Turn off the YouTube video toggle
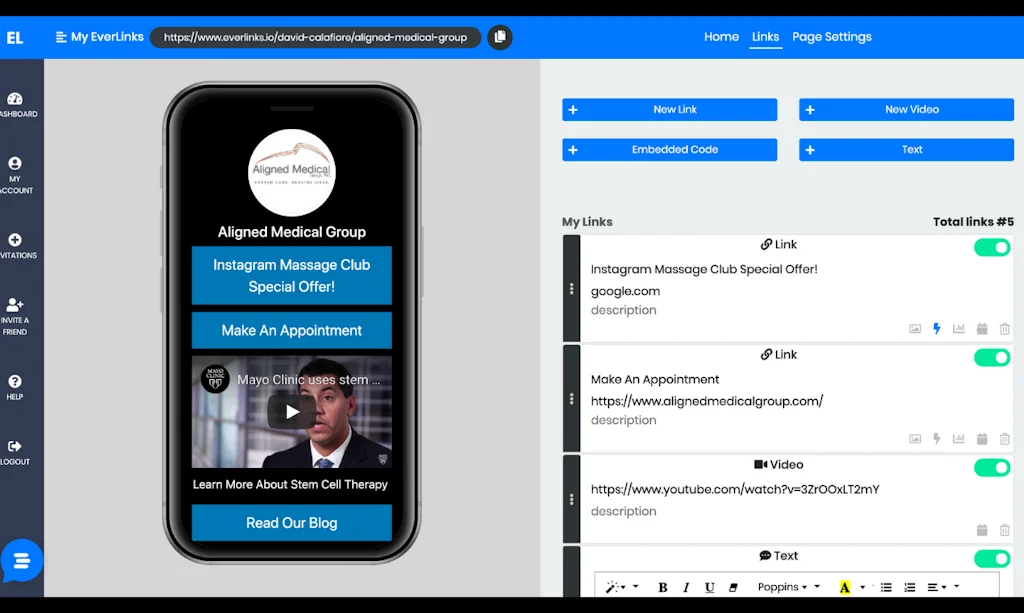This screenshot has height=613, width=1024. tap(991, 467)
